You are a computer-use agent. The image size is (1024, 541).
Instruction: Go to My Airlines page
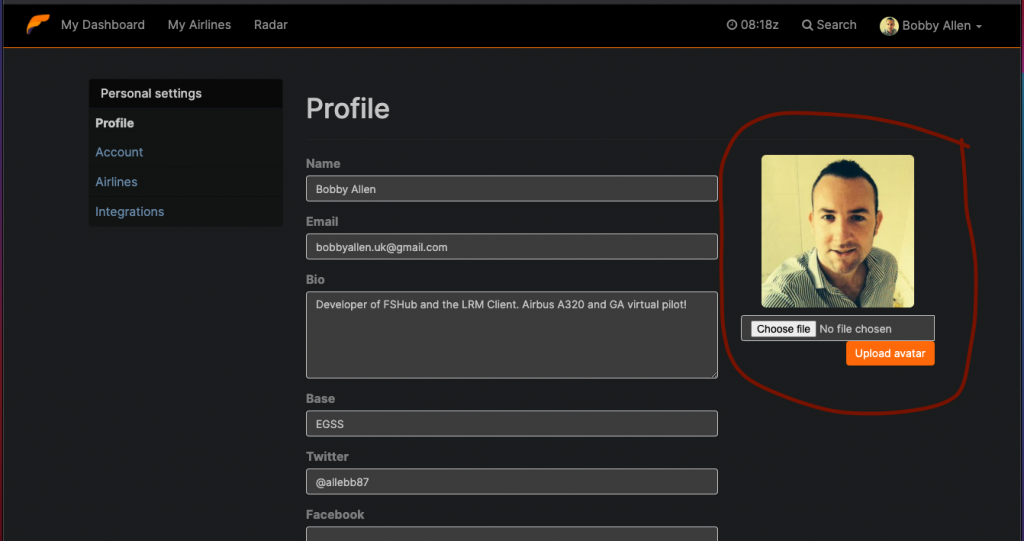click(199, 25)
